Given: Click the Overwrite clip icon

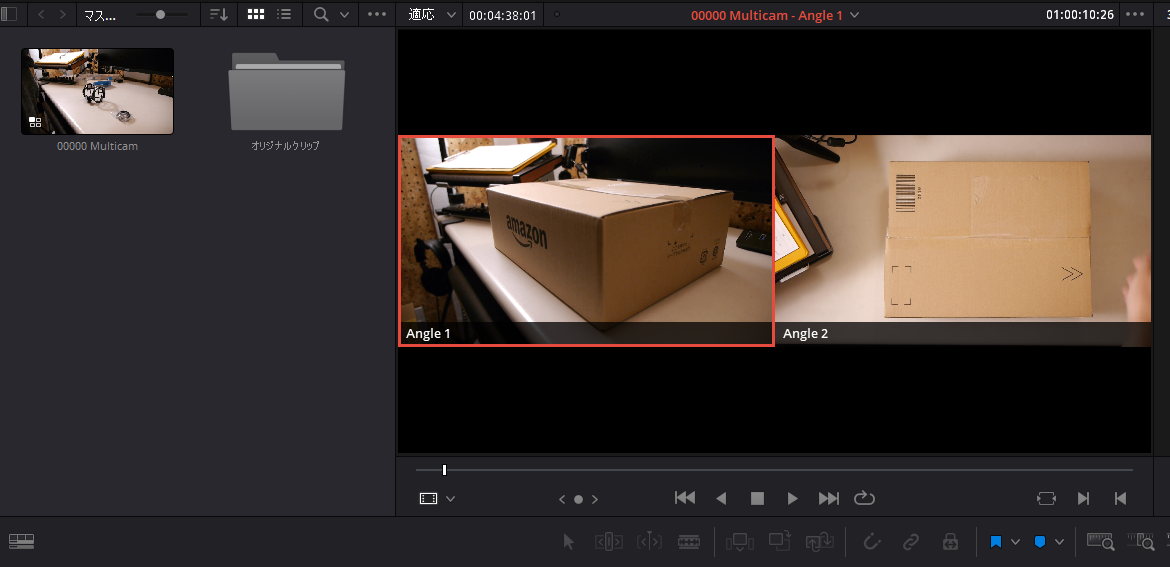Looking at the screenshot, I should tap(780, 542).
